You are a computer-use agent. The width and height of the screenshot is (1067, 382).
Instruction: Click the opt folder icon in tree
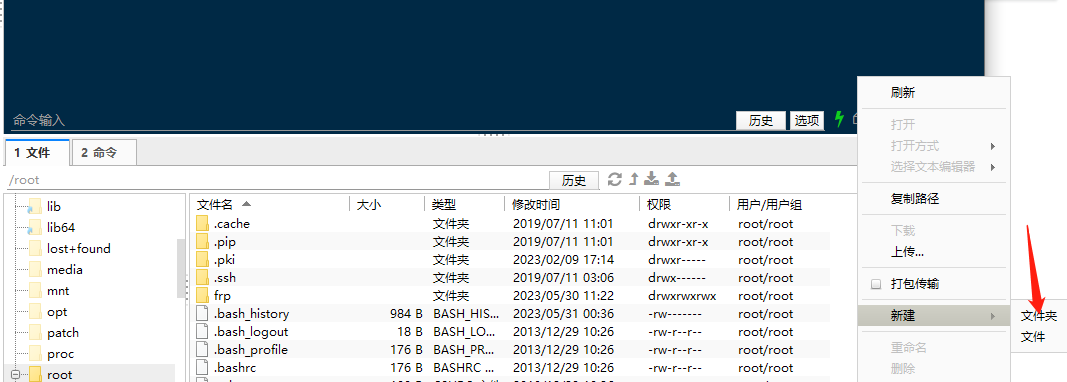(35, 312)
